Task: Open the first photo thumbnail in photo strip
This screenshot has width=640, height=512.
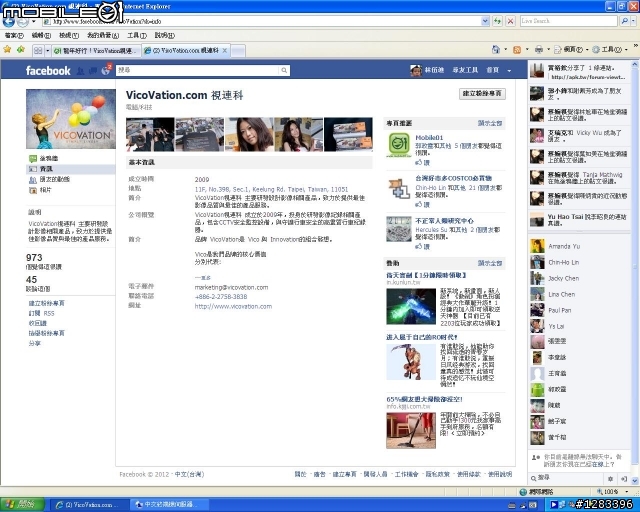Action: coord(150,134)
